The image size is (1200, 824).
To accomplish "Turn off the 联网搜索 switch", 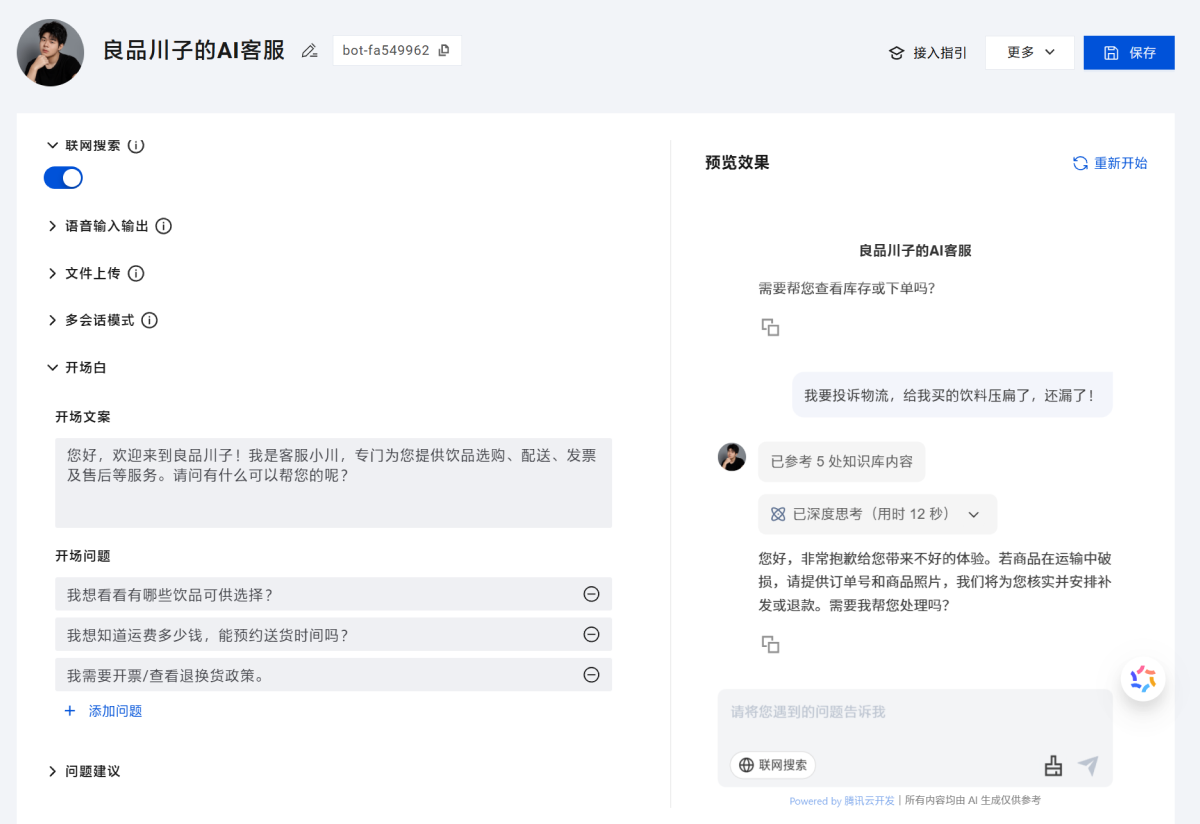I will pyautogui.click(x=63, y=178).
